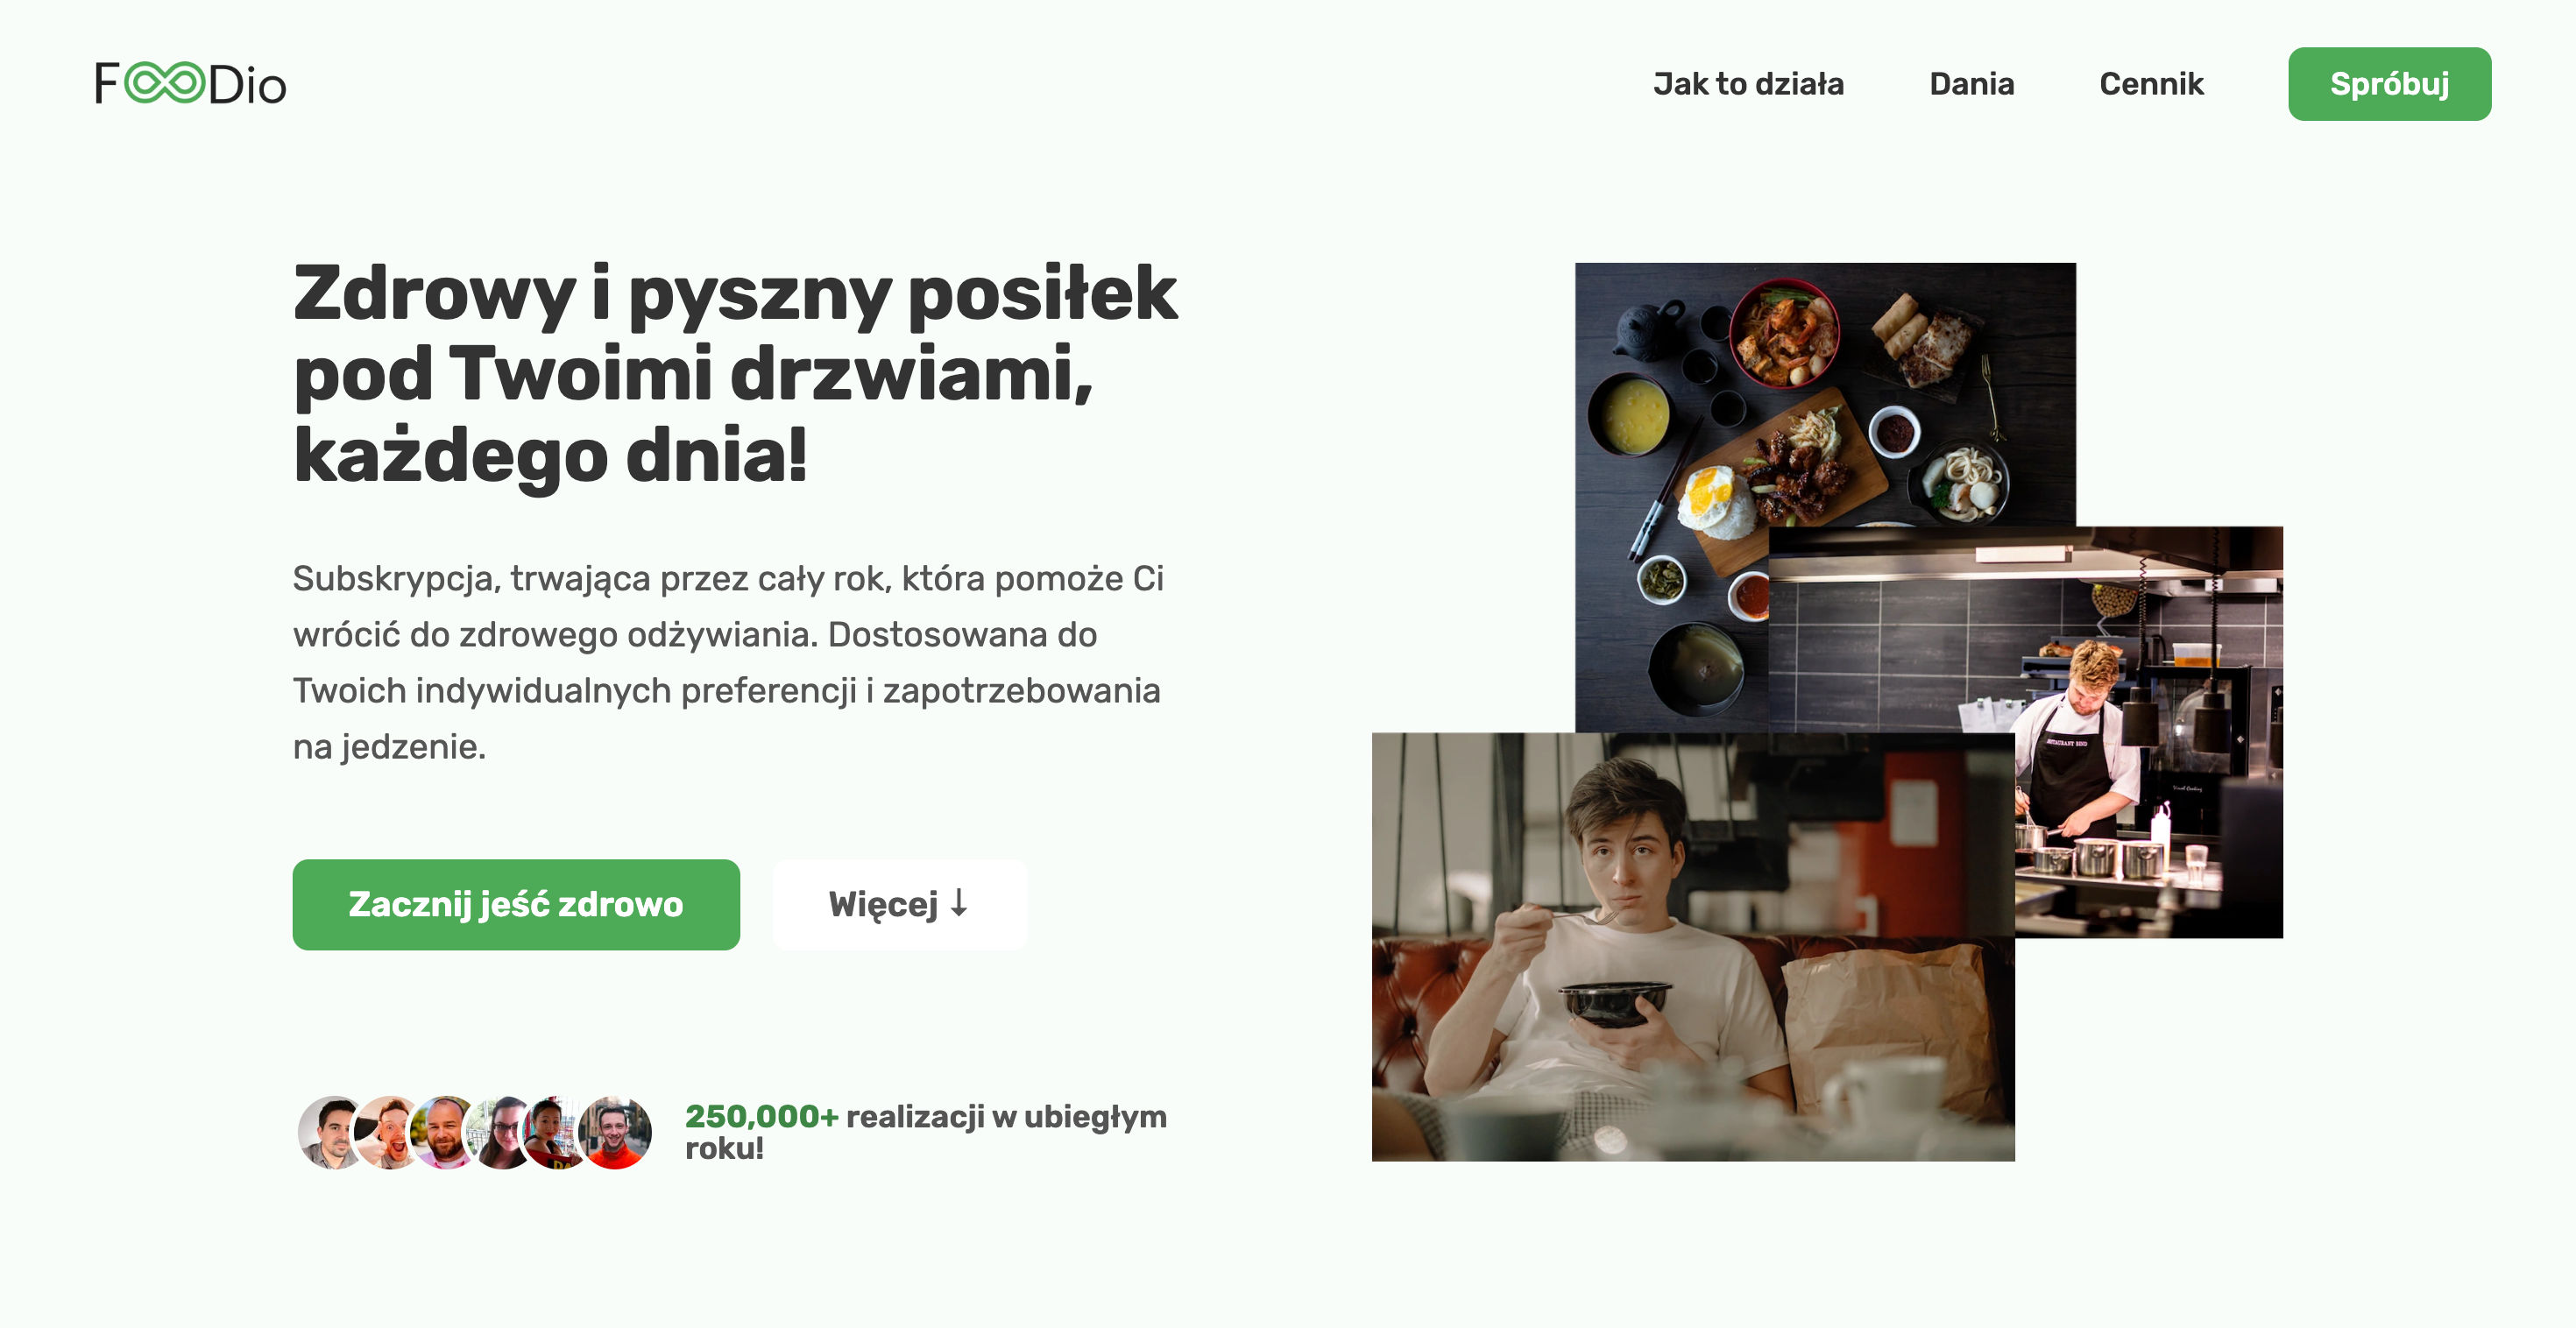Open the Jak to działa menu item
This screenshot has height=1328, width=2576.
coord(1748,84)
